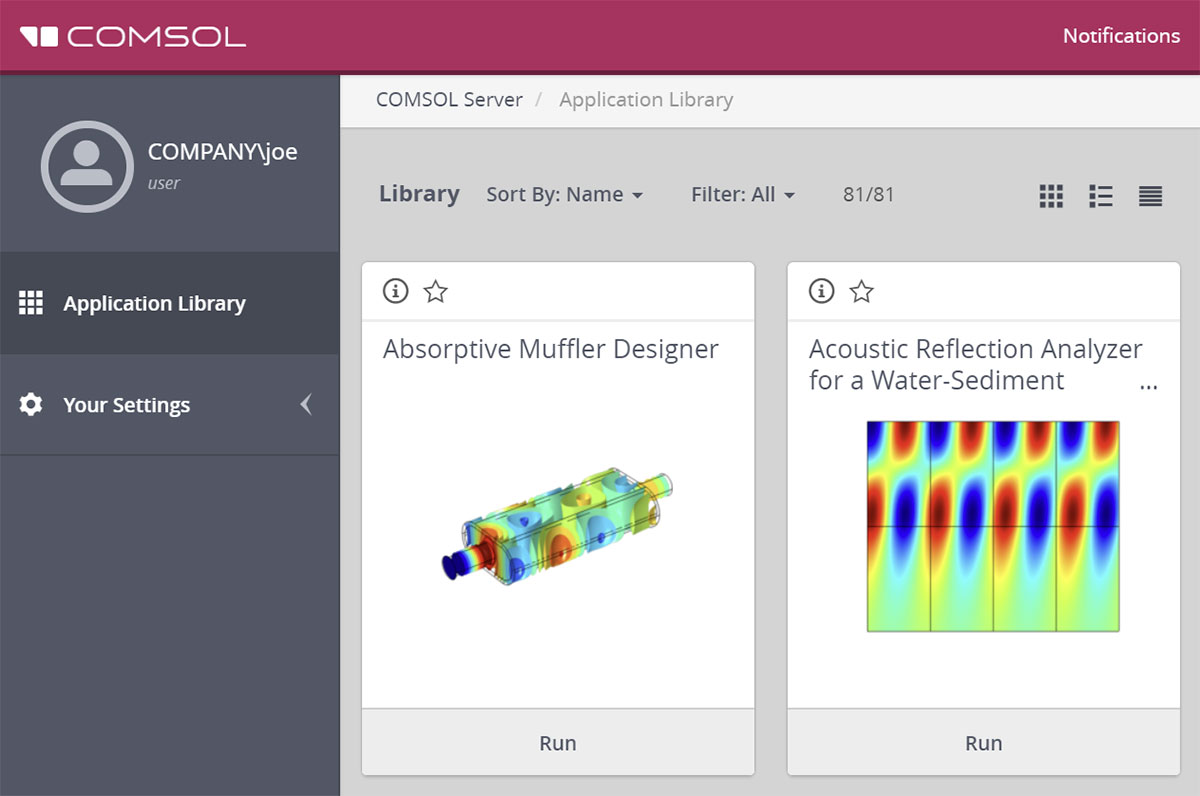Click the acoustic reflection plot thumbnail
This screenshot has width=1200, height=796.
[992, 526]
